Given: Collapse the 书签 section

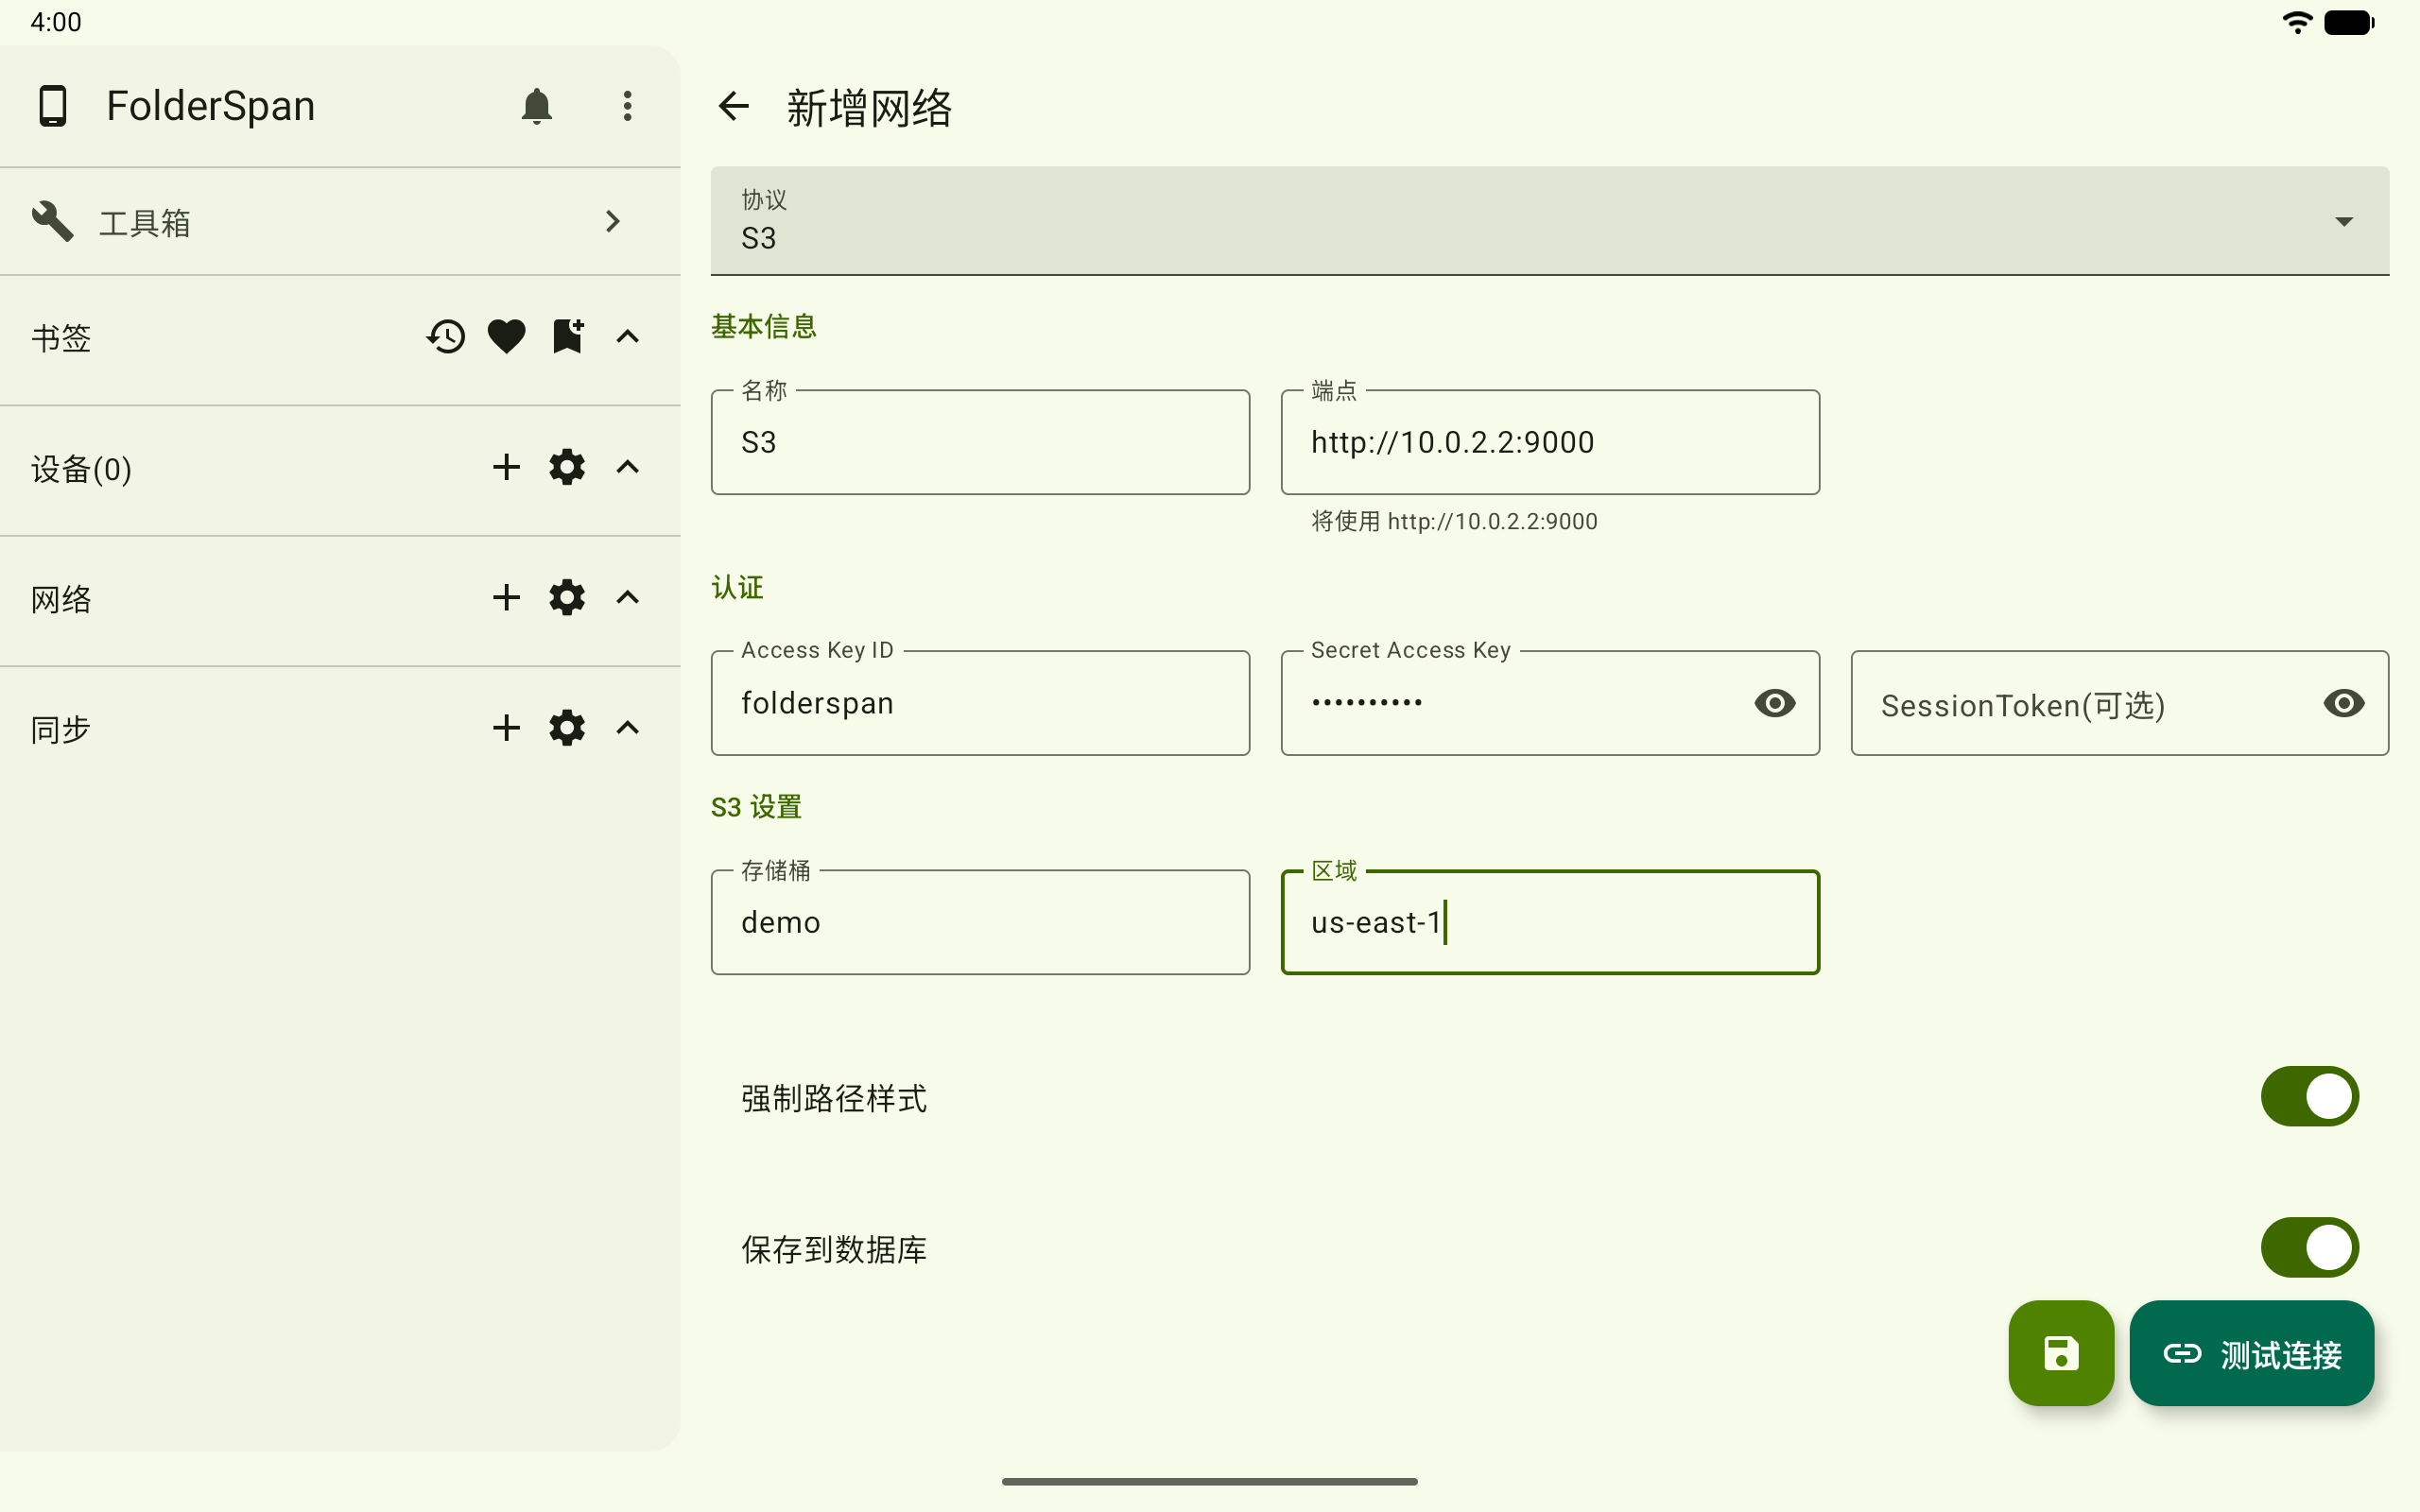Looking at the screenshot, I should tap(627, 337).
